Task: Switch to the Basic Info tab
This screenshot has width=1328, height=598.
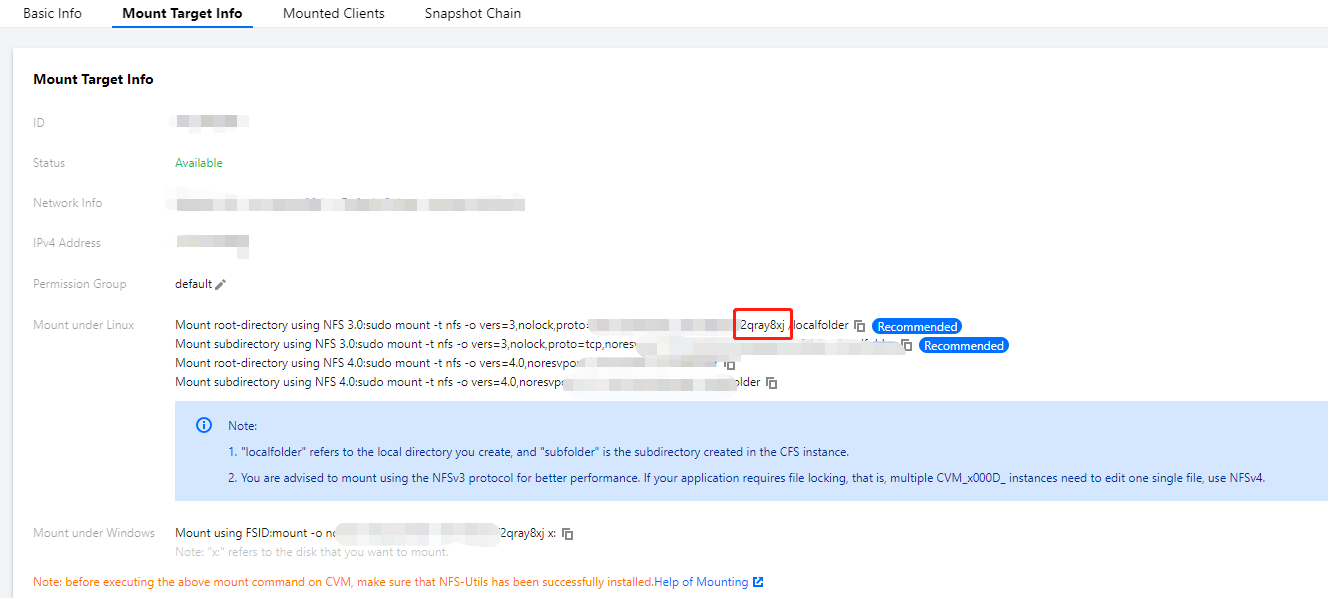Action: (x=52, y=14)
